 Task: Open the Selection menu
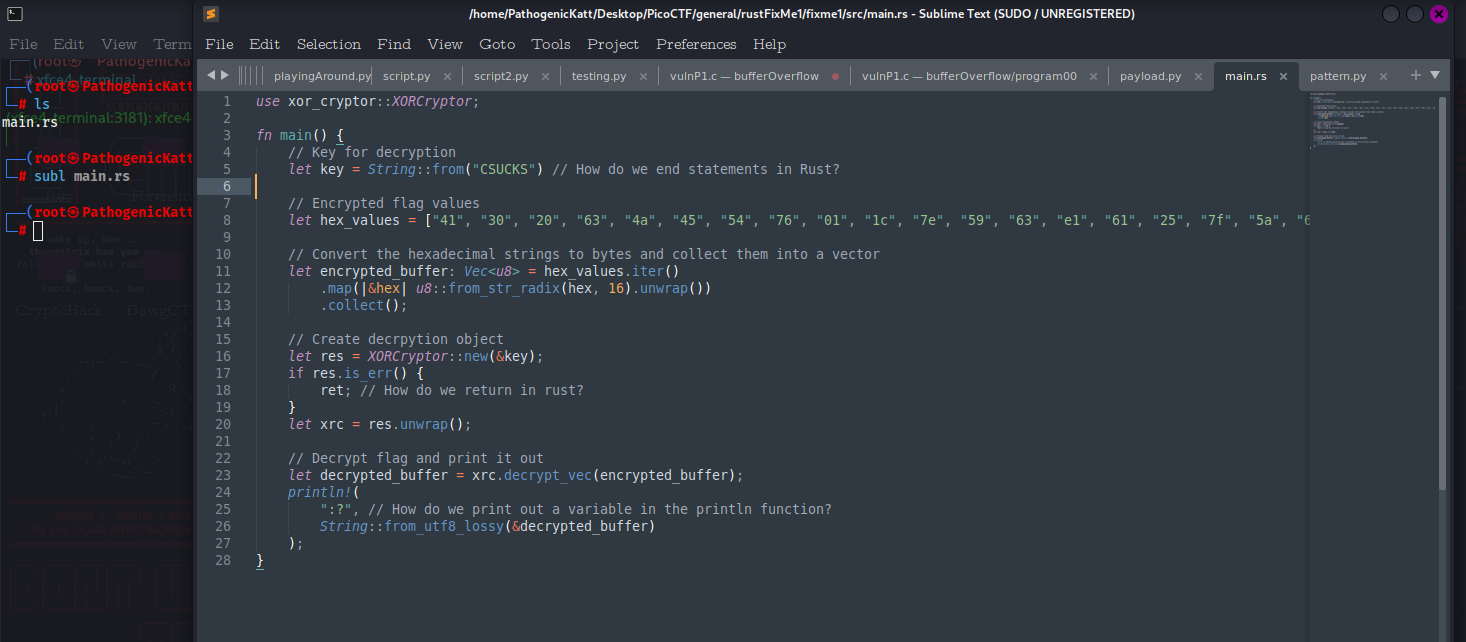pos(328,44)
